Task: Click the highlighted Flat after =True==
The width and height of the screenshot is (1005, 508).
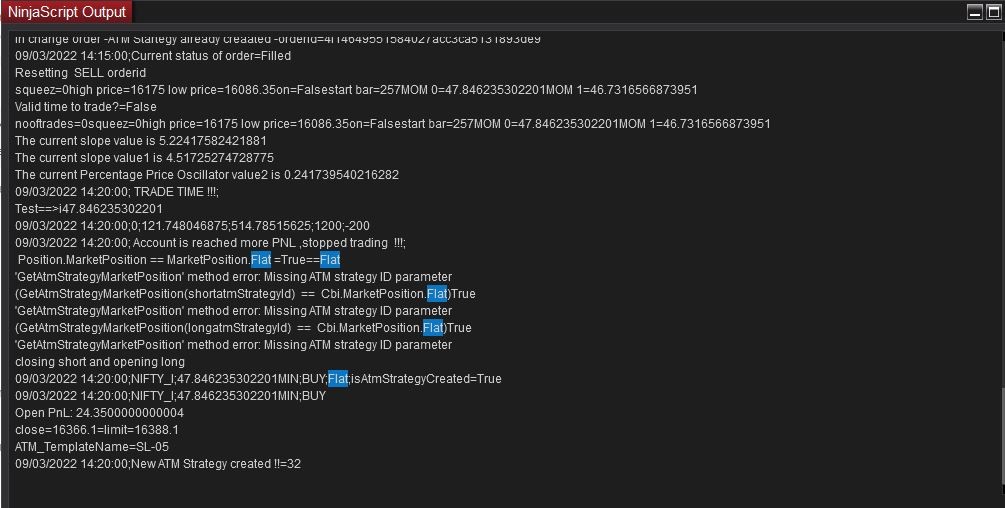Action: tap(330, 260)
